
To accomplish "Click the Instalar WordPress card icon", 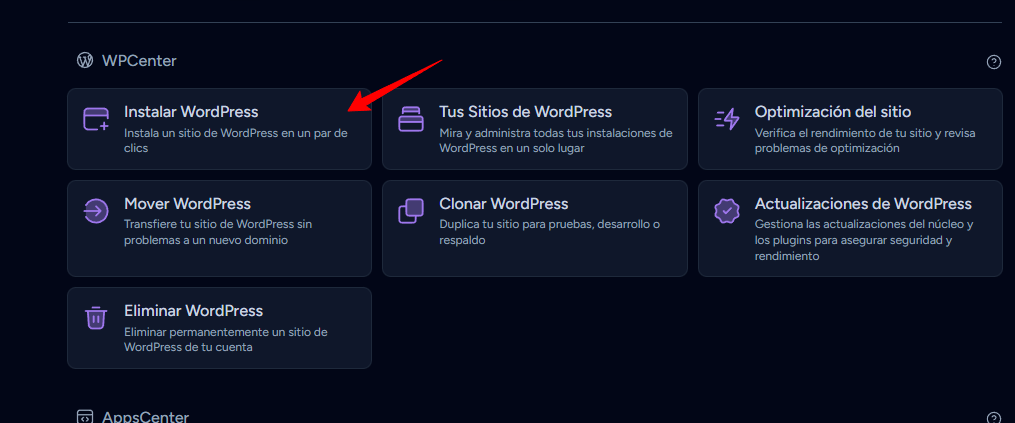I will pyautogui.click(x=96, y=119).
